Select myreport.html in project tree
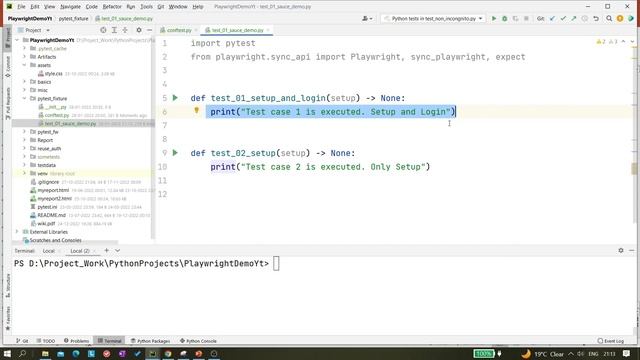640x360 pixels. click(53, 190)
